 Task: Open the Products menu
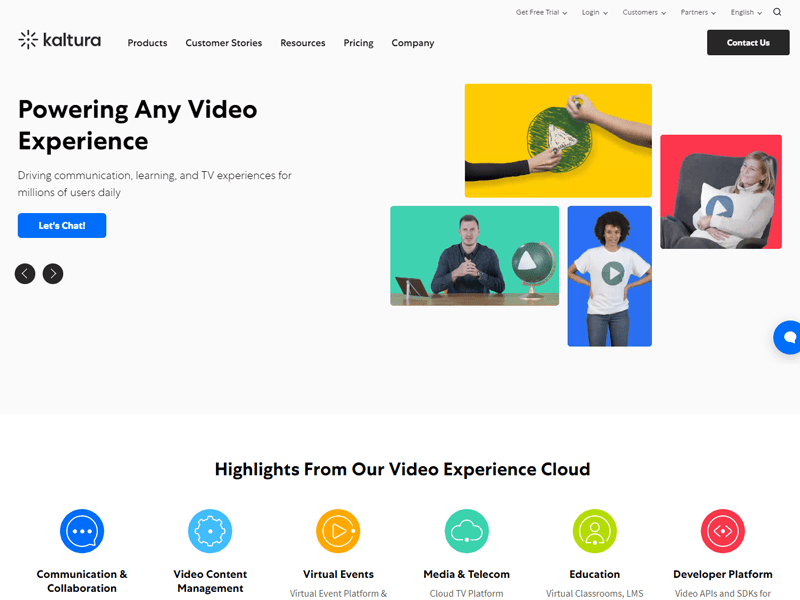pos(147,43)
